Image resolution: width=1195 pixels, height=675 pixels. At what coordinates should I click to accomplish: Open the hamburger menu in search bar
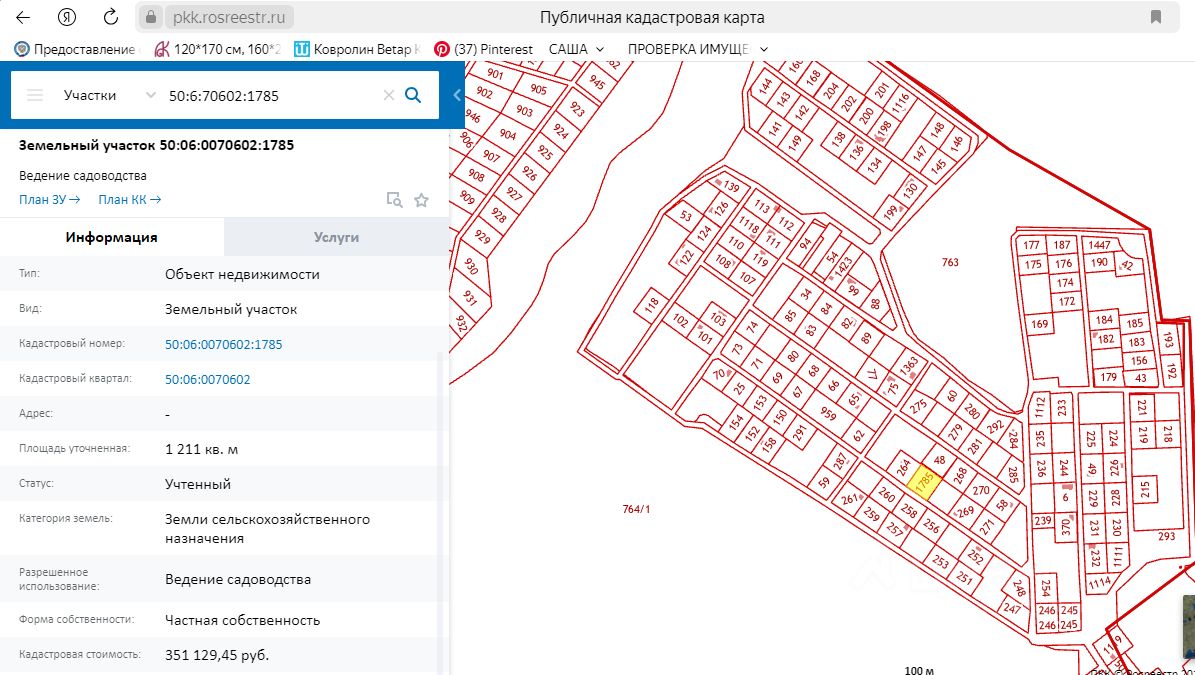coord(35,95)
